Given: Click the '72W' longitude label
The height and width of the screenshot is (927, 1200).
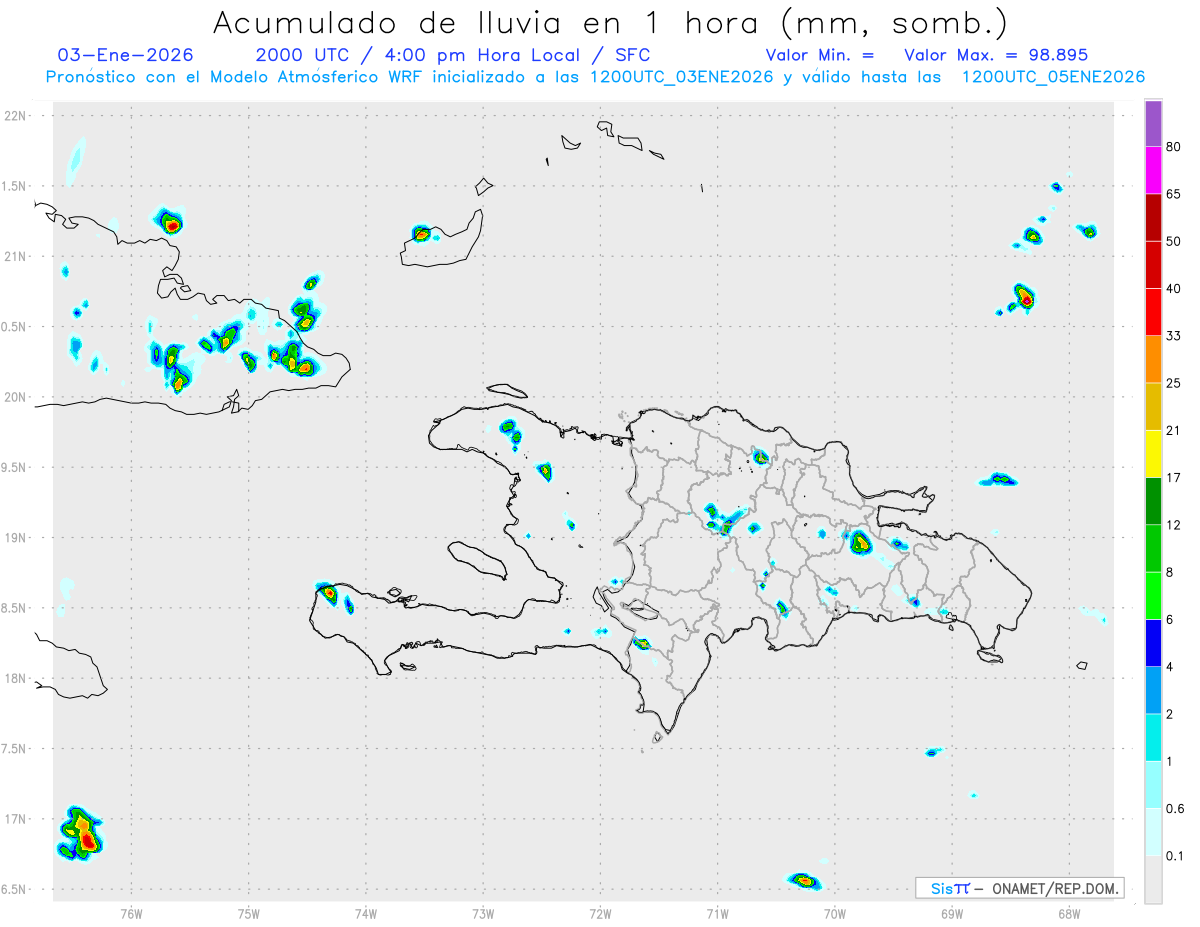Looking at the screenshot, I should pyautogui.click(x=600, y=913).
